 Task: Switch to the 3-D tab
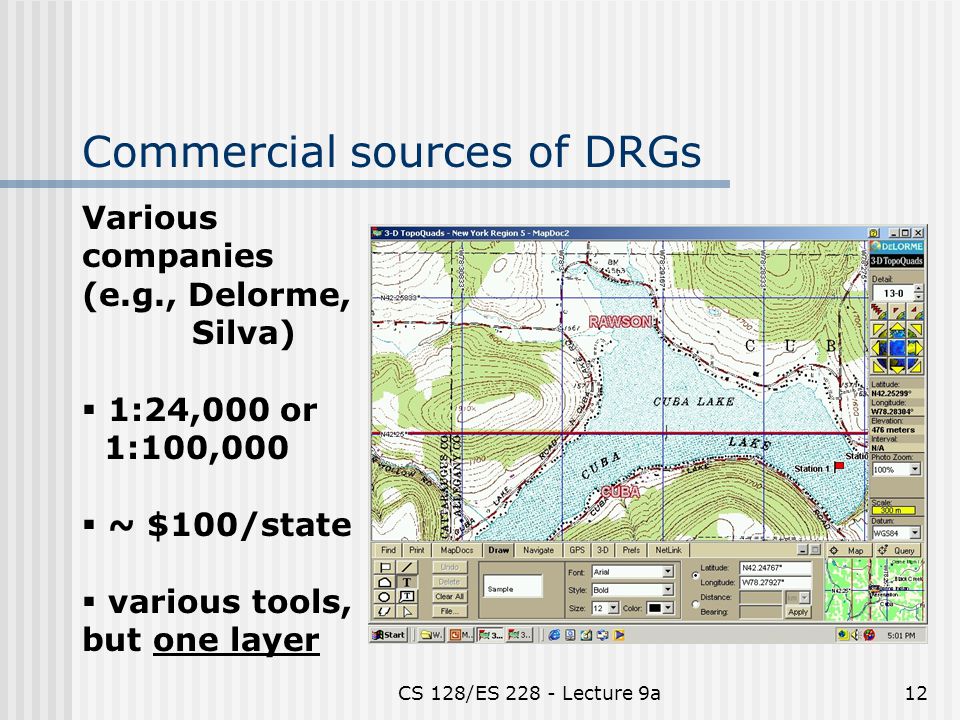click(603, 550)
